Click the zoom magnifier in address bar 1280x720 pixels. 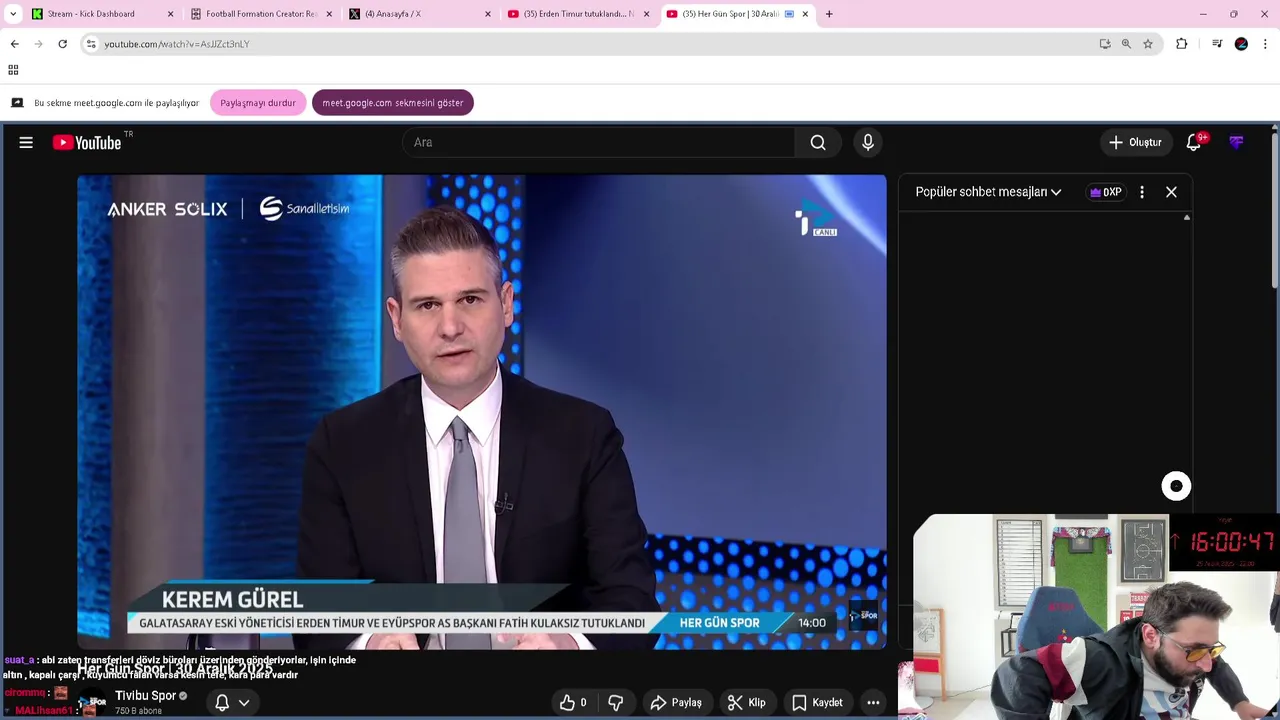tap(1126, 44)
